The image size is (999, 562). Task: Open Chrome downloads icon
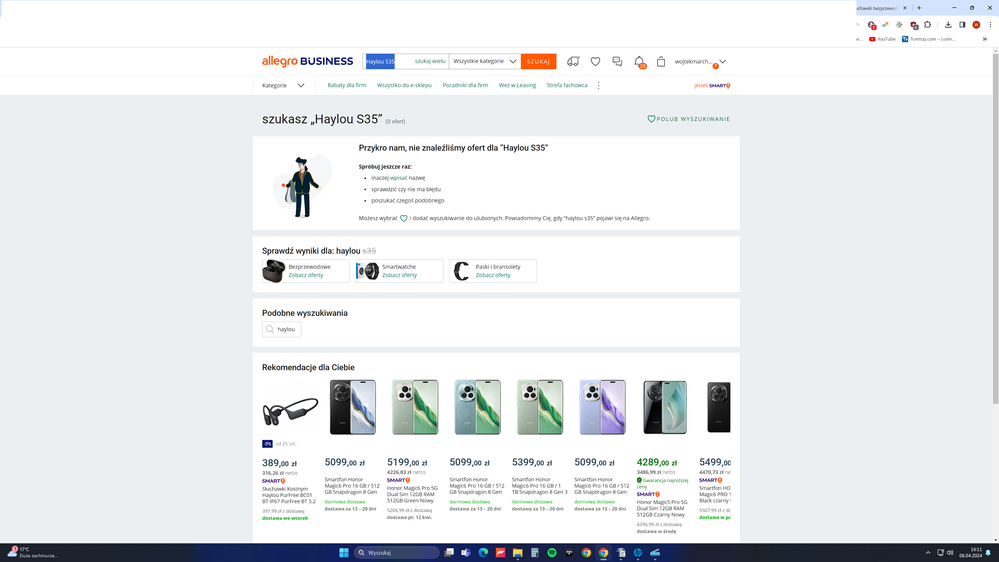[948, 25]
